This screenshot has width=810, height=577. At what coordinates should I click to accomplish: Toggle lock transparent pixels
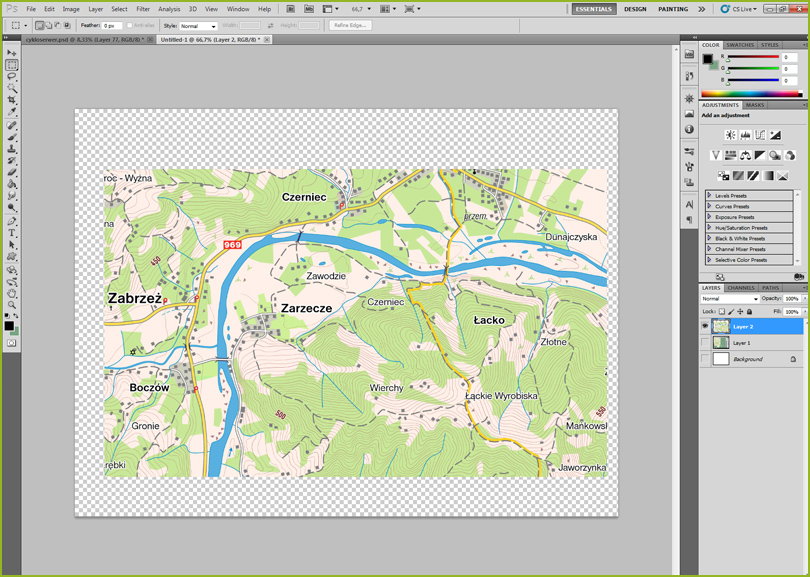tap(722, 311)
